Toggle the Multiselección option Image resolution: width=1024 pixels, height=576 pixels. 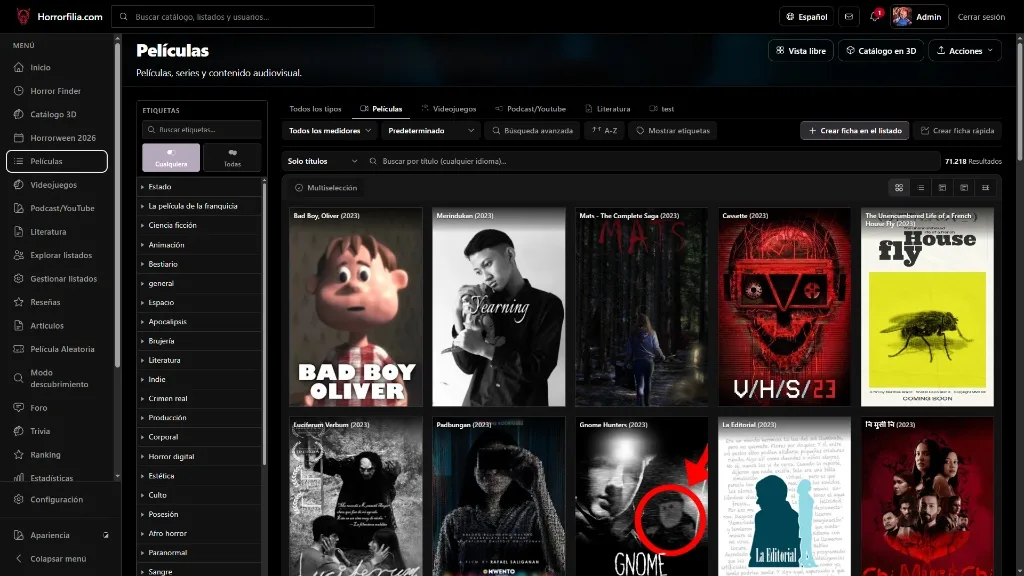tap(326, 188)
